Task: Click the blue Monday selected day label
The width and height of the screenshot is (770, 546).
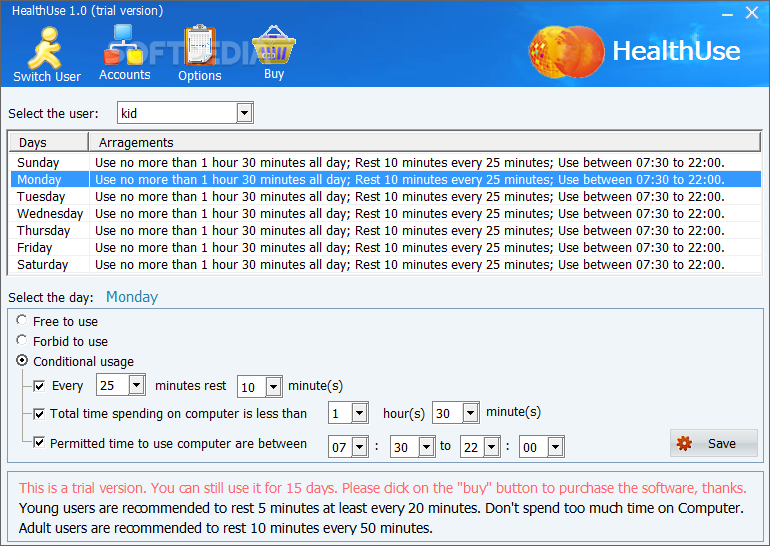Action: click(x=132, y=297)
